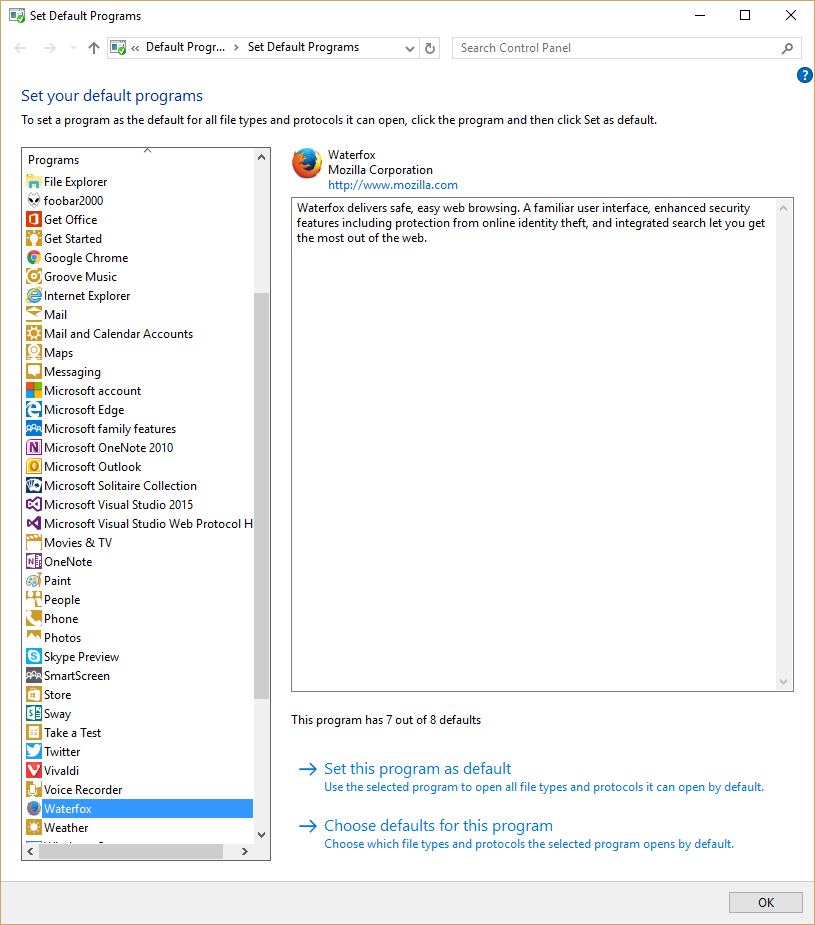Navigate up one level with the up arrow
815x925 pixels.
pyautogui.click(x=93, y=47)
